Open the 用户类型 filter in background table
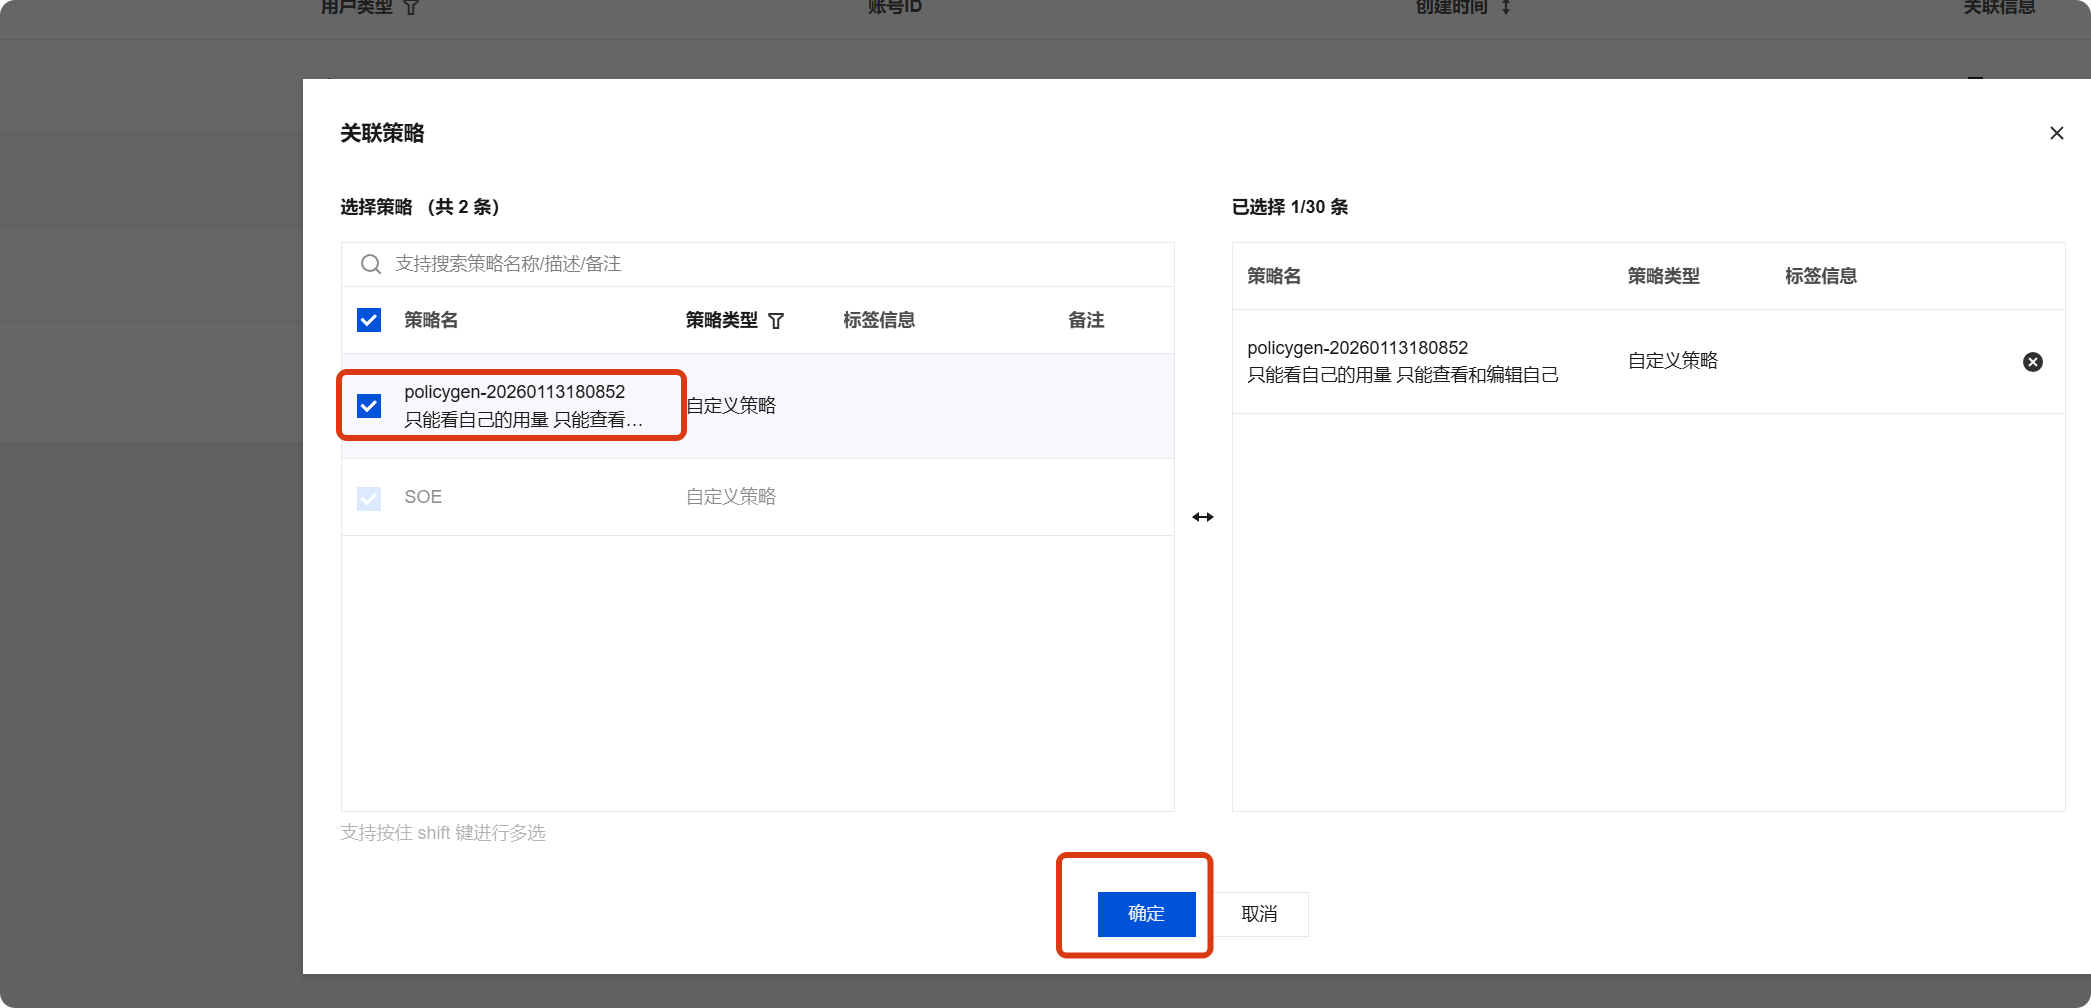This screenshot has height=1008, width=2091. click(x=411, y=7)
